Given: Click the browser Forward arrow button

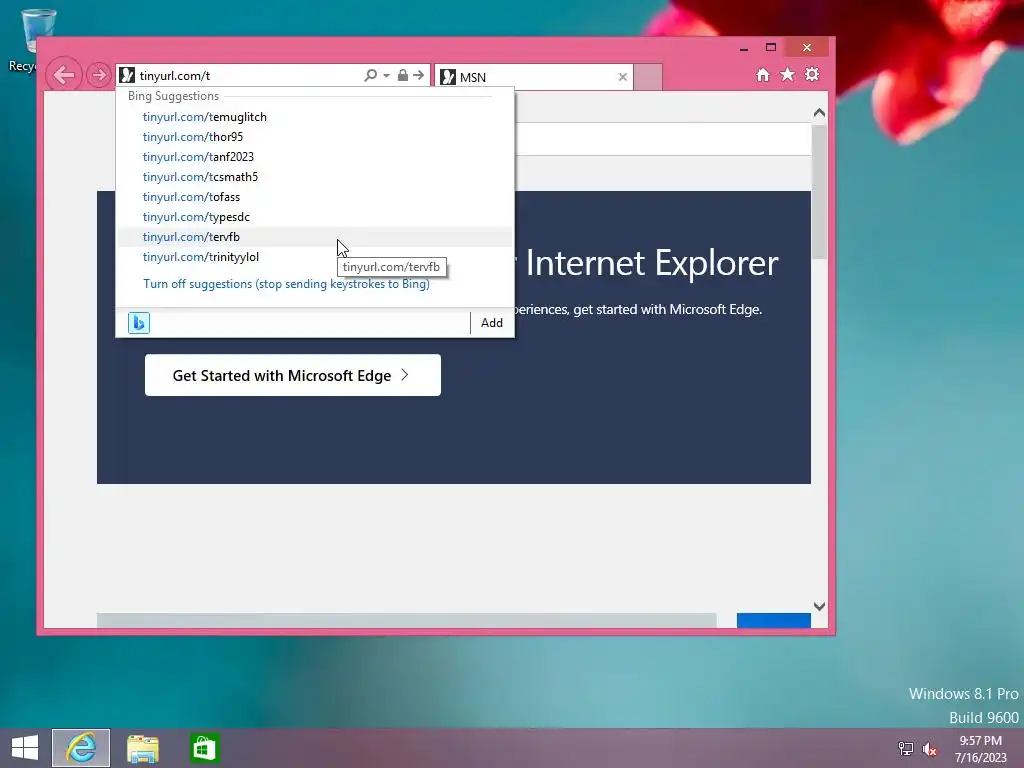Looking at the screenshot, I should 99,75.
